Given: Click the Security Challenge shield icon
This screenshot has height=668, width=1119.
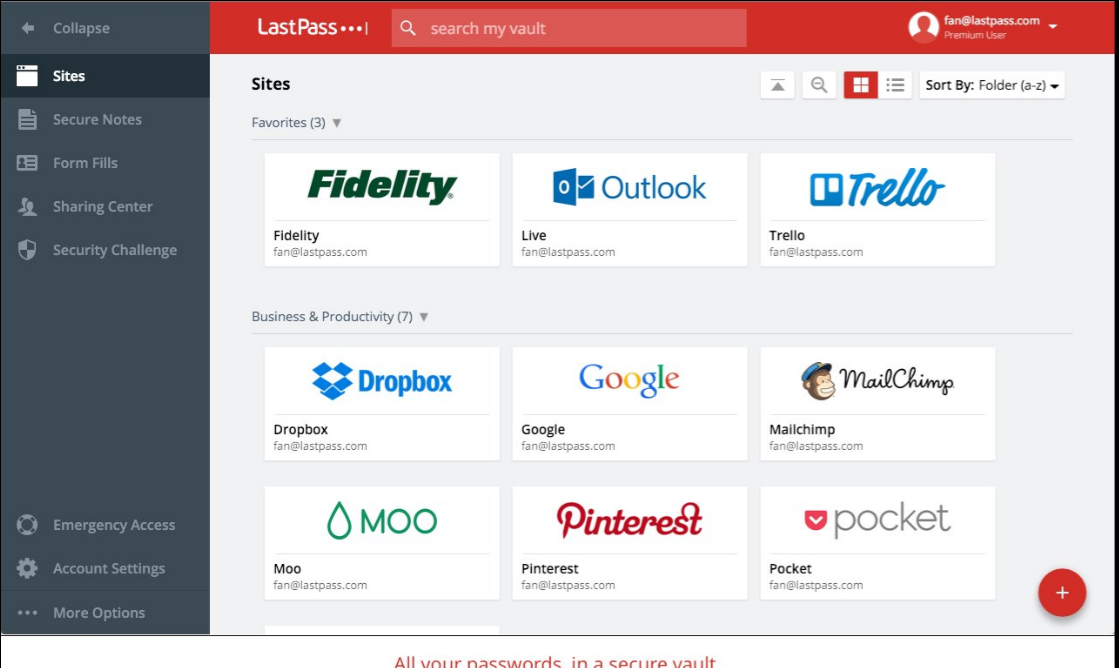Looking at the screenshot, I should click(x=27, y=250).
